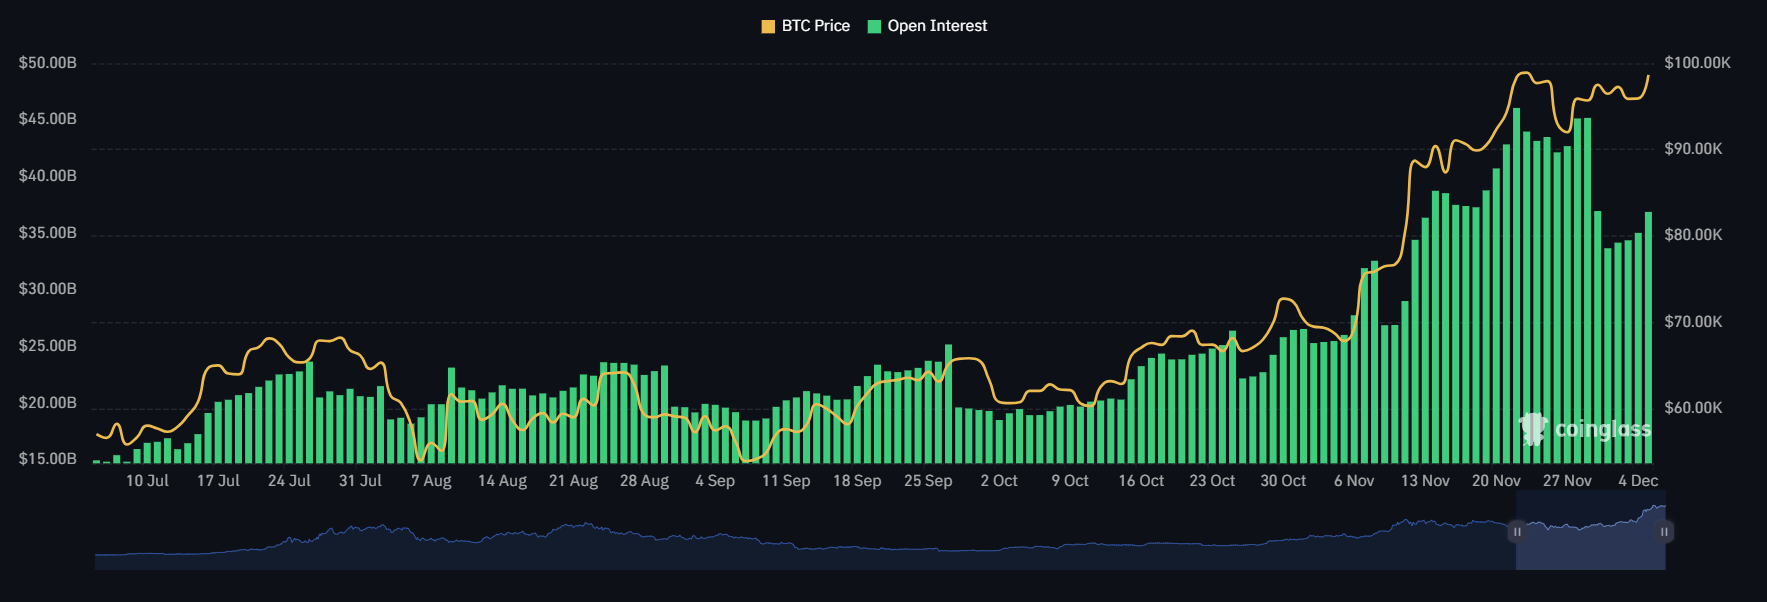The width and height of the screenshot is (1767, 602).
Task: Click the 13 Nov date label
Action: click(1425, 481)
